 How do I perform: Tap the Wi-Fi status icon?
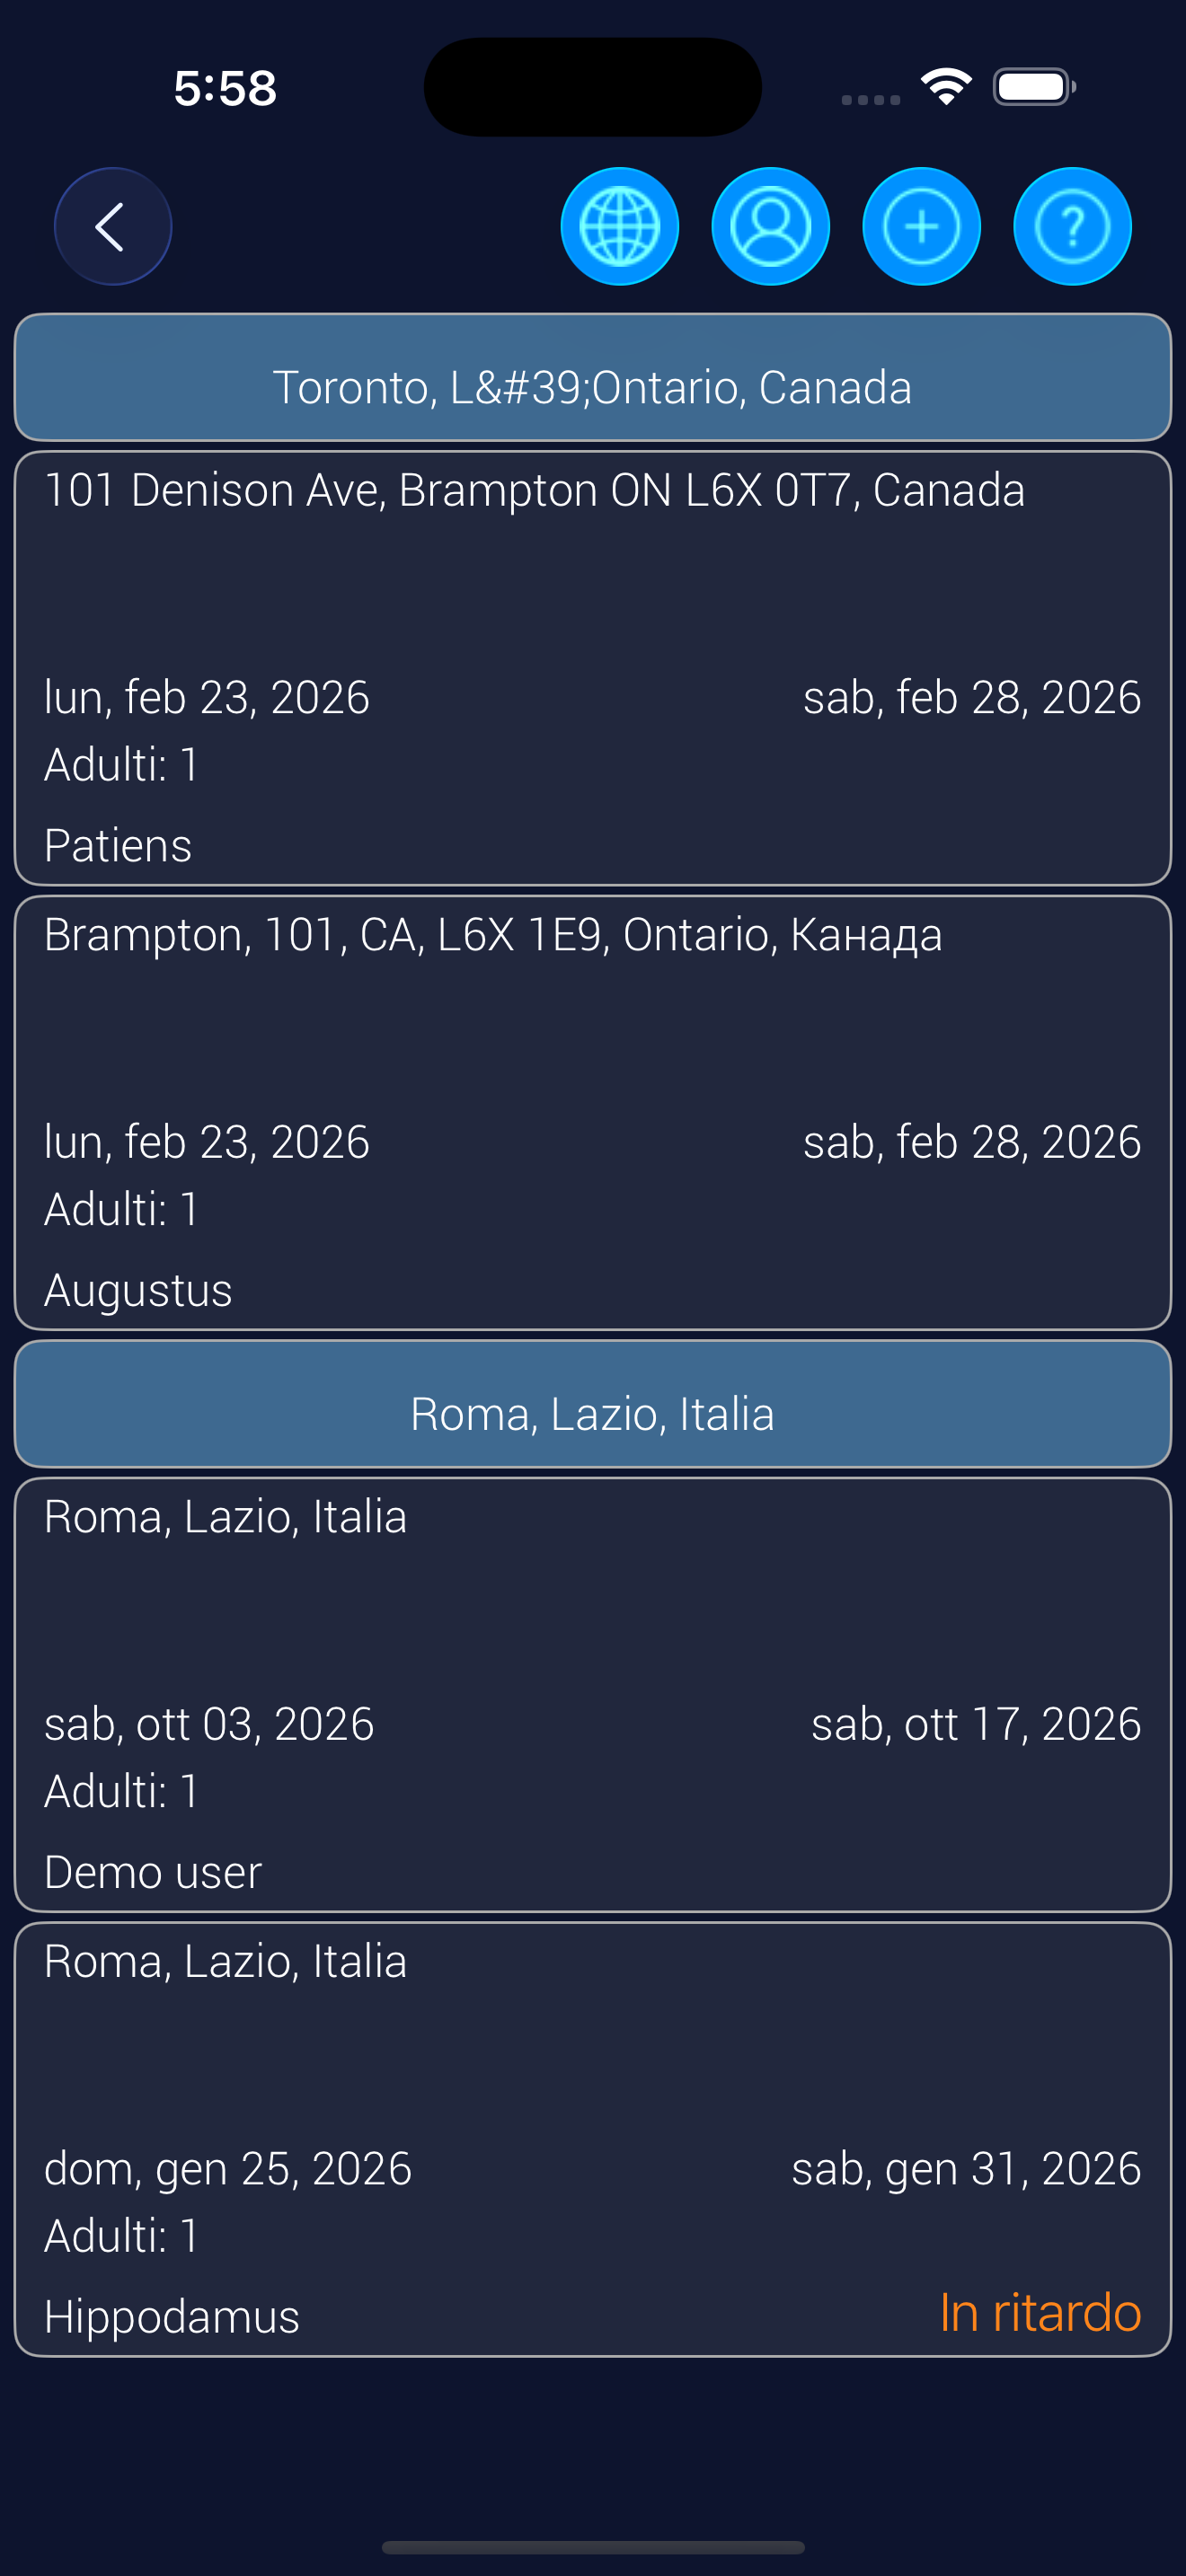(946, 87)
